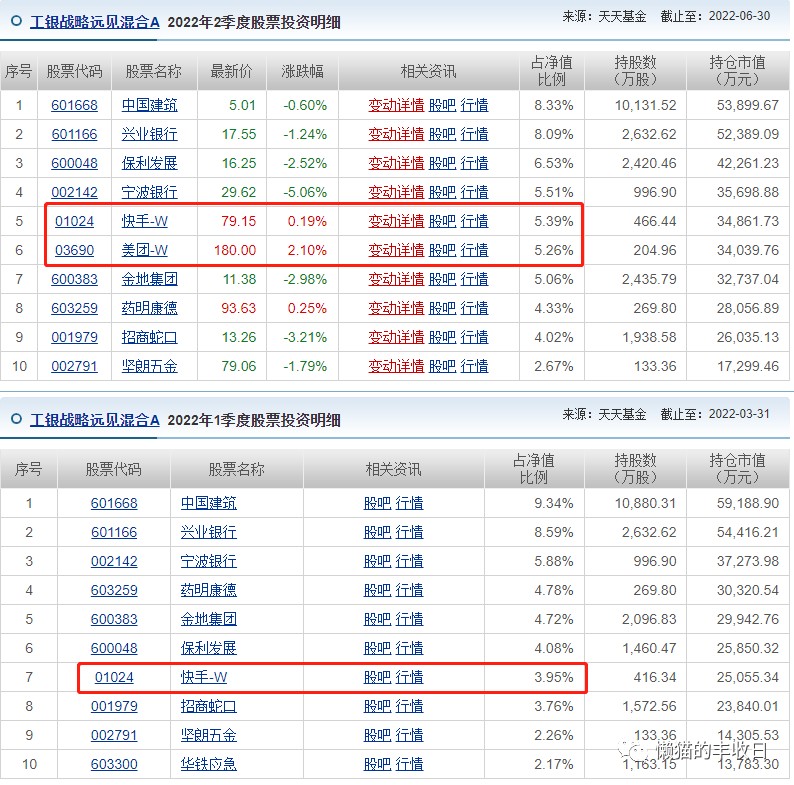Open 变动详情 for 中国建筑
794x785 pixels.
pos(396,105)
